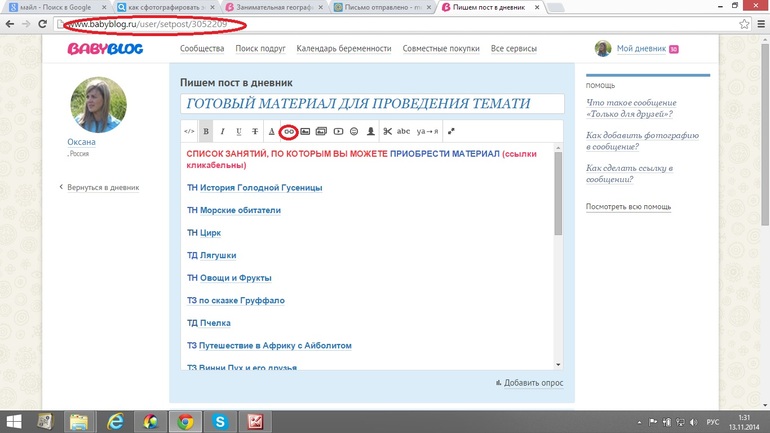The height and width of the screenshot is (433, 770).
Task: Bookmark this page with the star icon
Action: [x=744, y=24]
